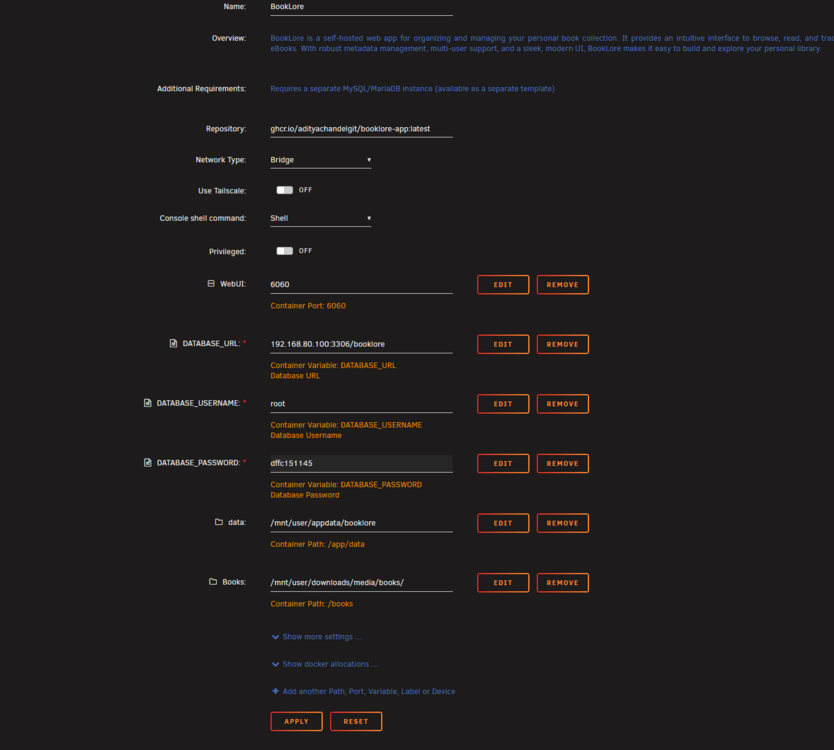
Task: Edit the DATABASE_USERNAME variable
Action: click(x=503, y=404)
